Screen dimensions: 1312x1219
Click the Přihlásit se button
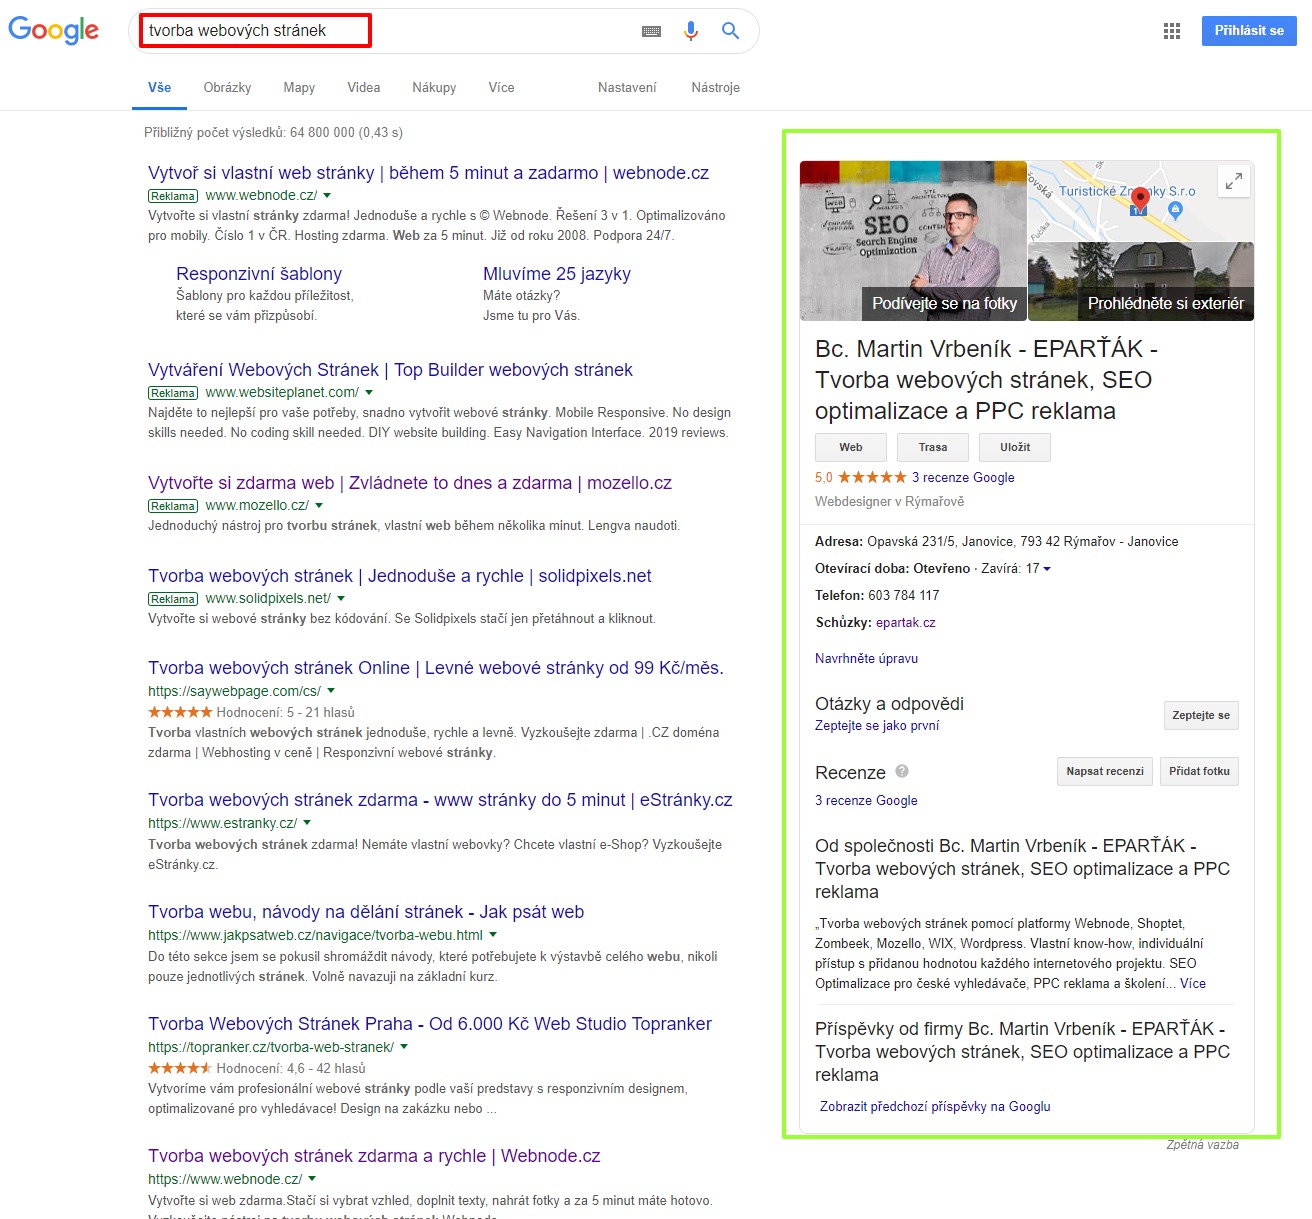coord(1249,31)
